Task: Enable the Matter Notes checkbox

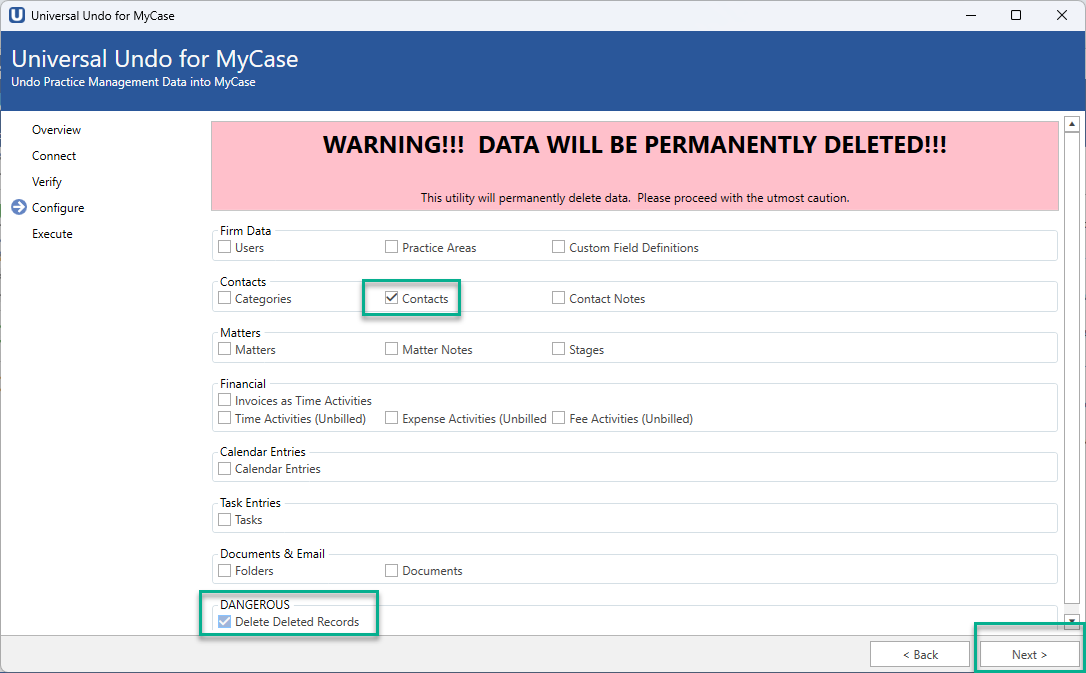Action: pyautogui.click(x=391, y=349)
